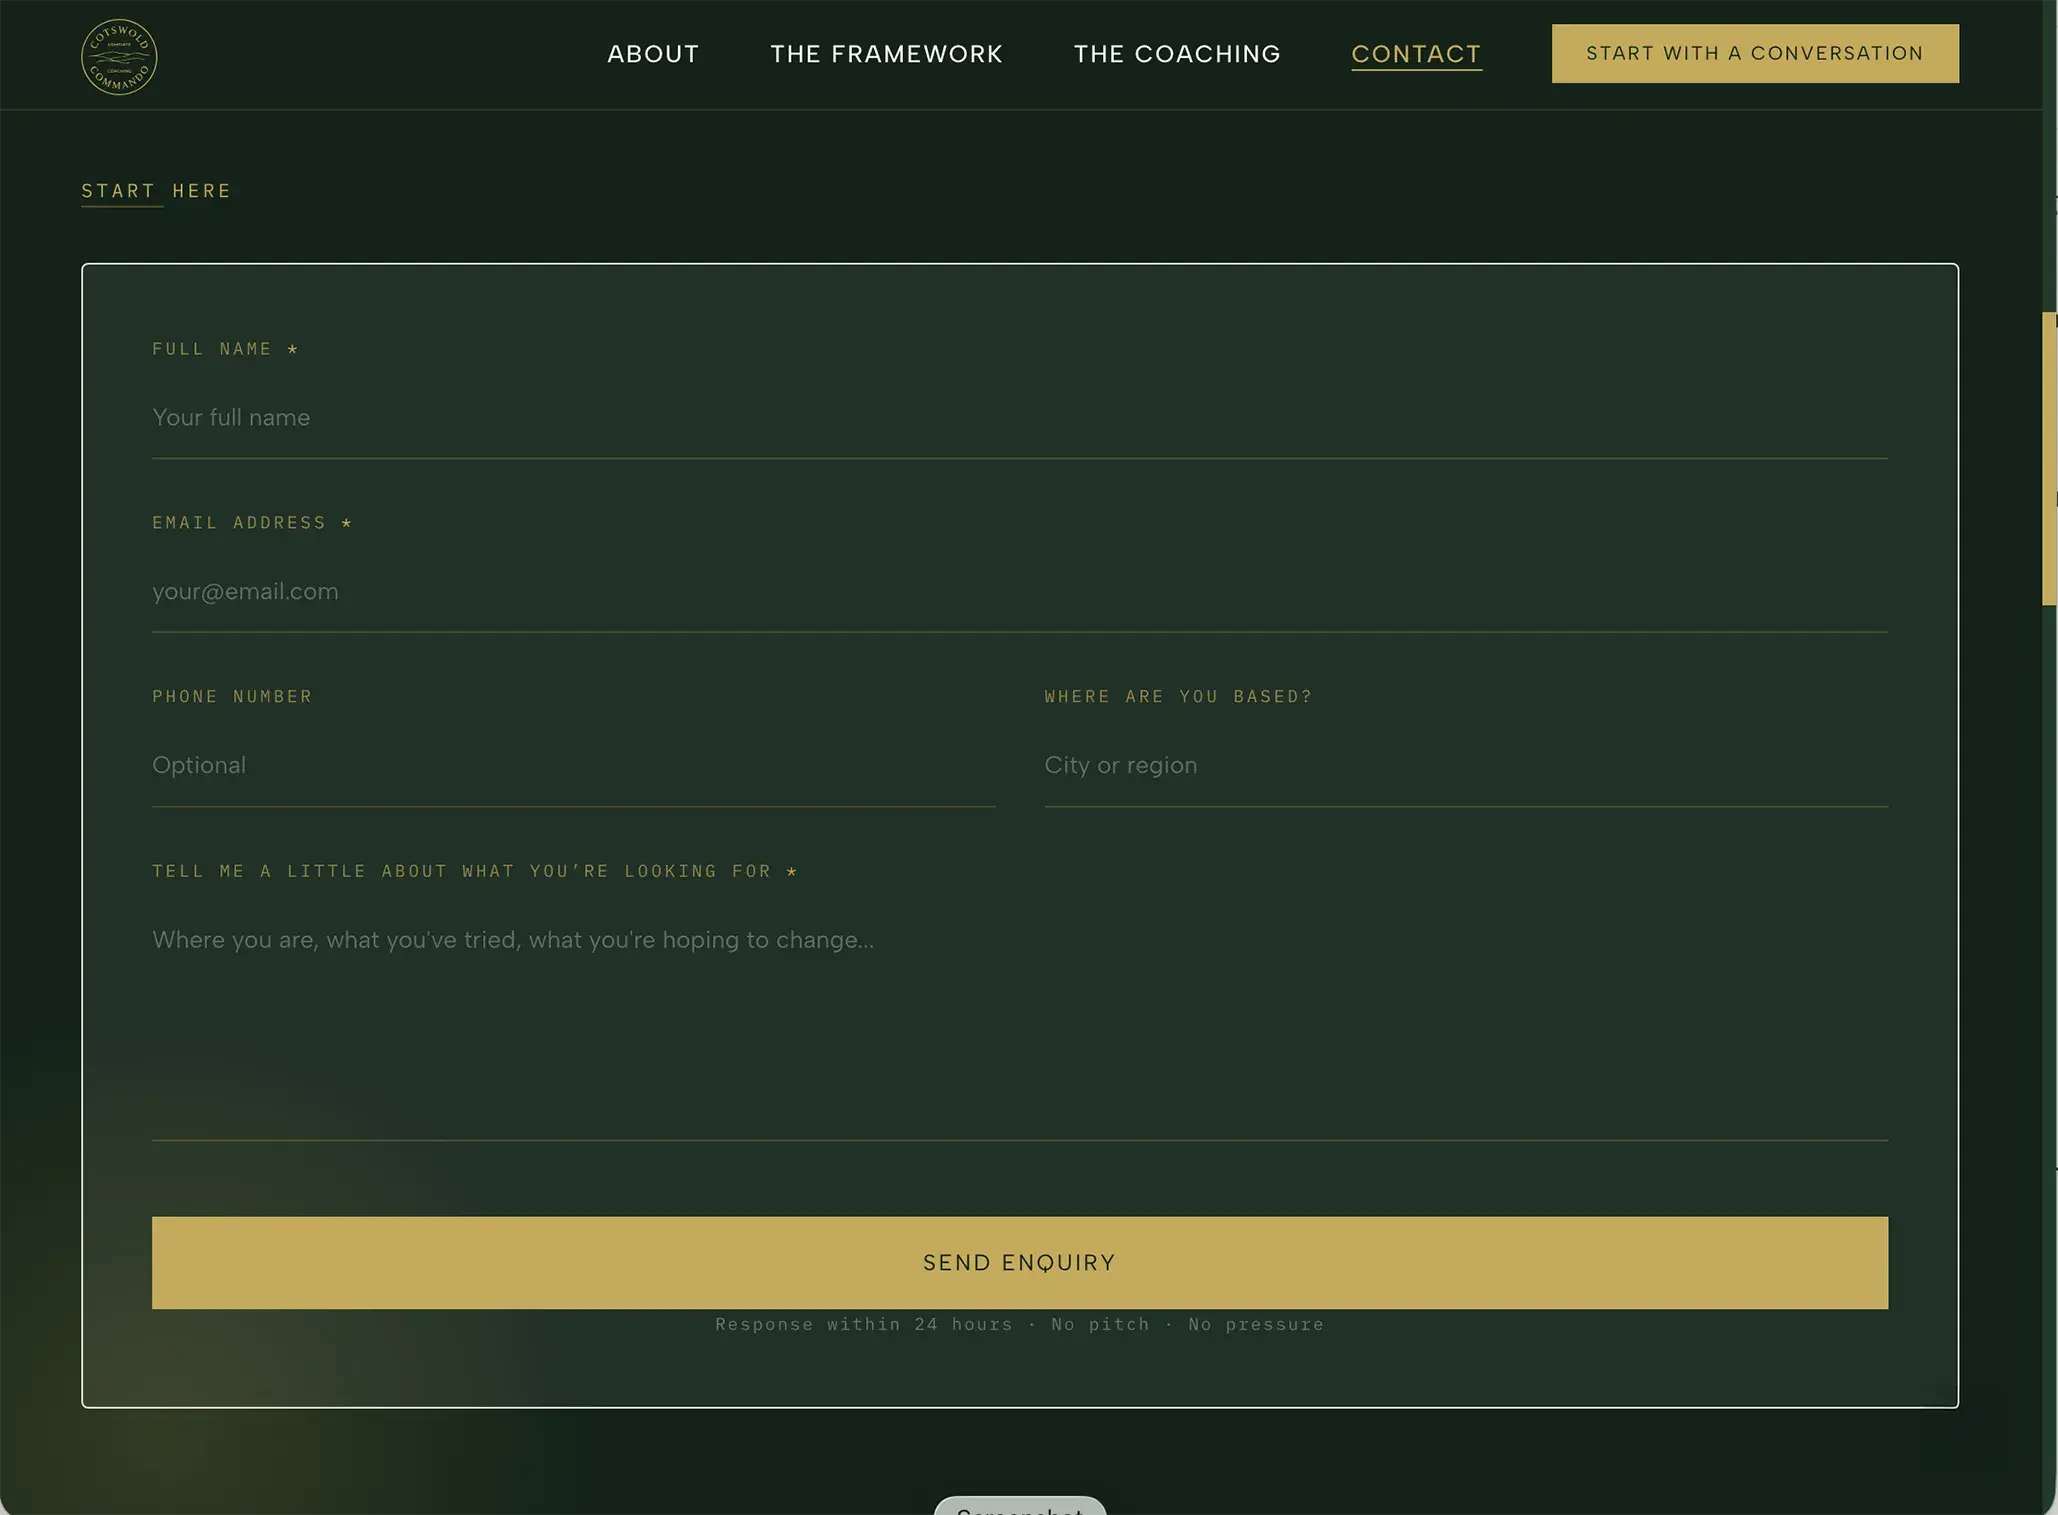Select the optional Phone Number field

pos(574,766)
